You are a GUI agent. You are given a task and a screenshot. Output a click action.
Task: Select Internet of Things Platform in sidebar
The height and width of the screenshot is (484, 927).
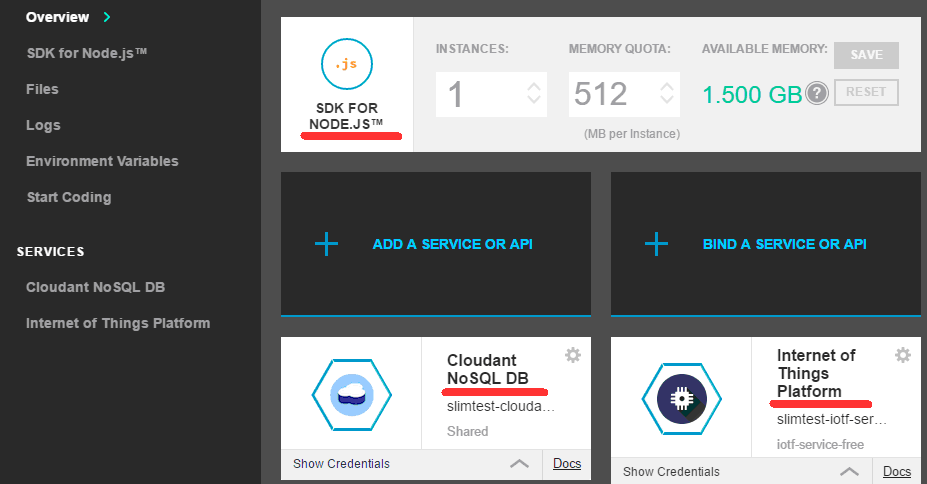point(118,323)
